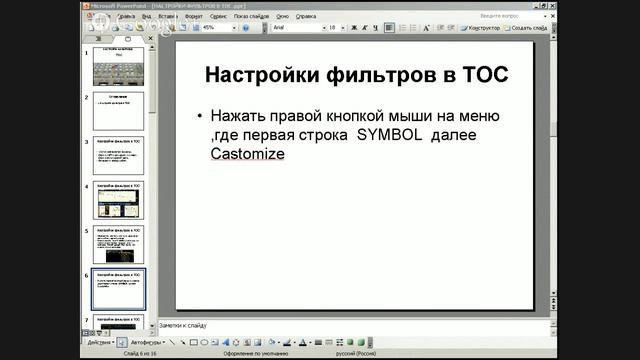Select slide 3 thumbnail

118,156
